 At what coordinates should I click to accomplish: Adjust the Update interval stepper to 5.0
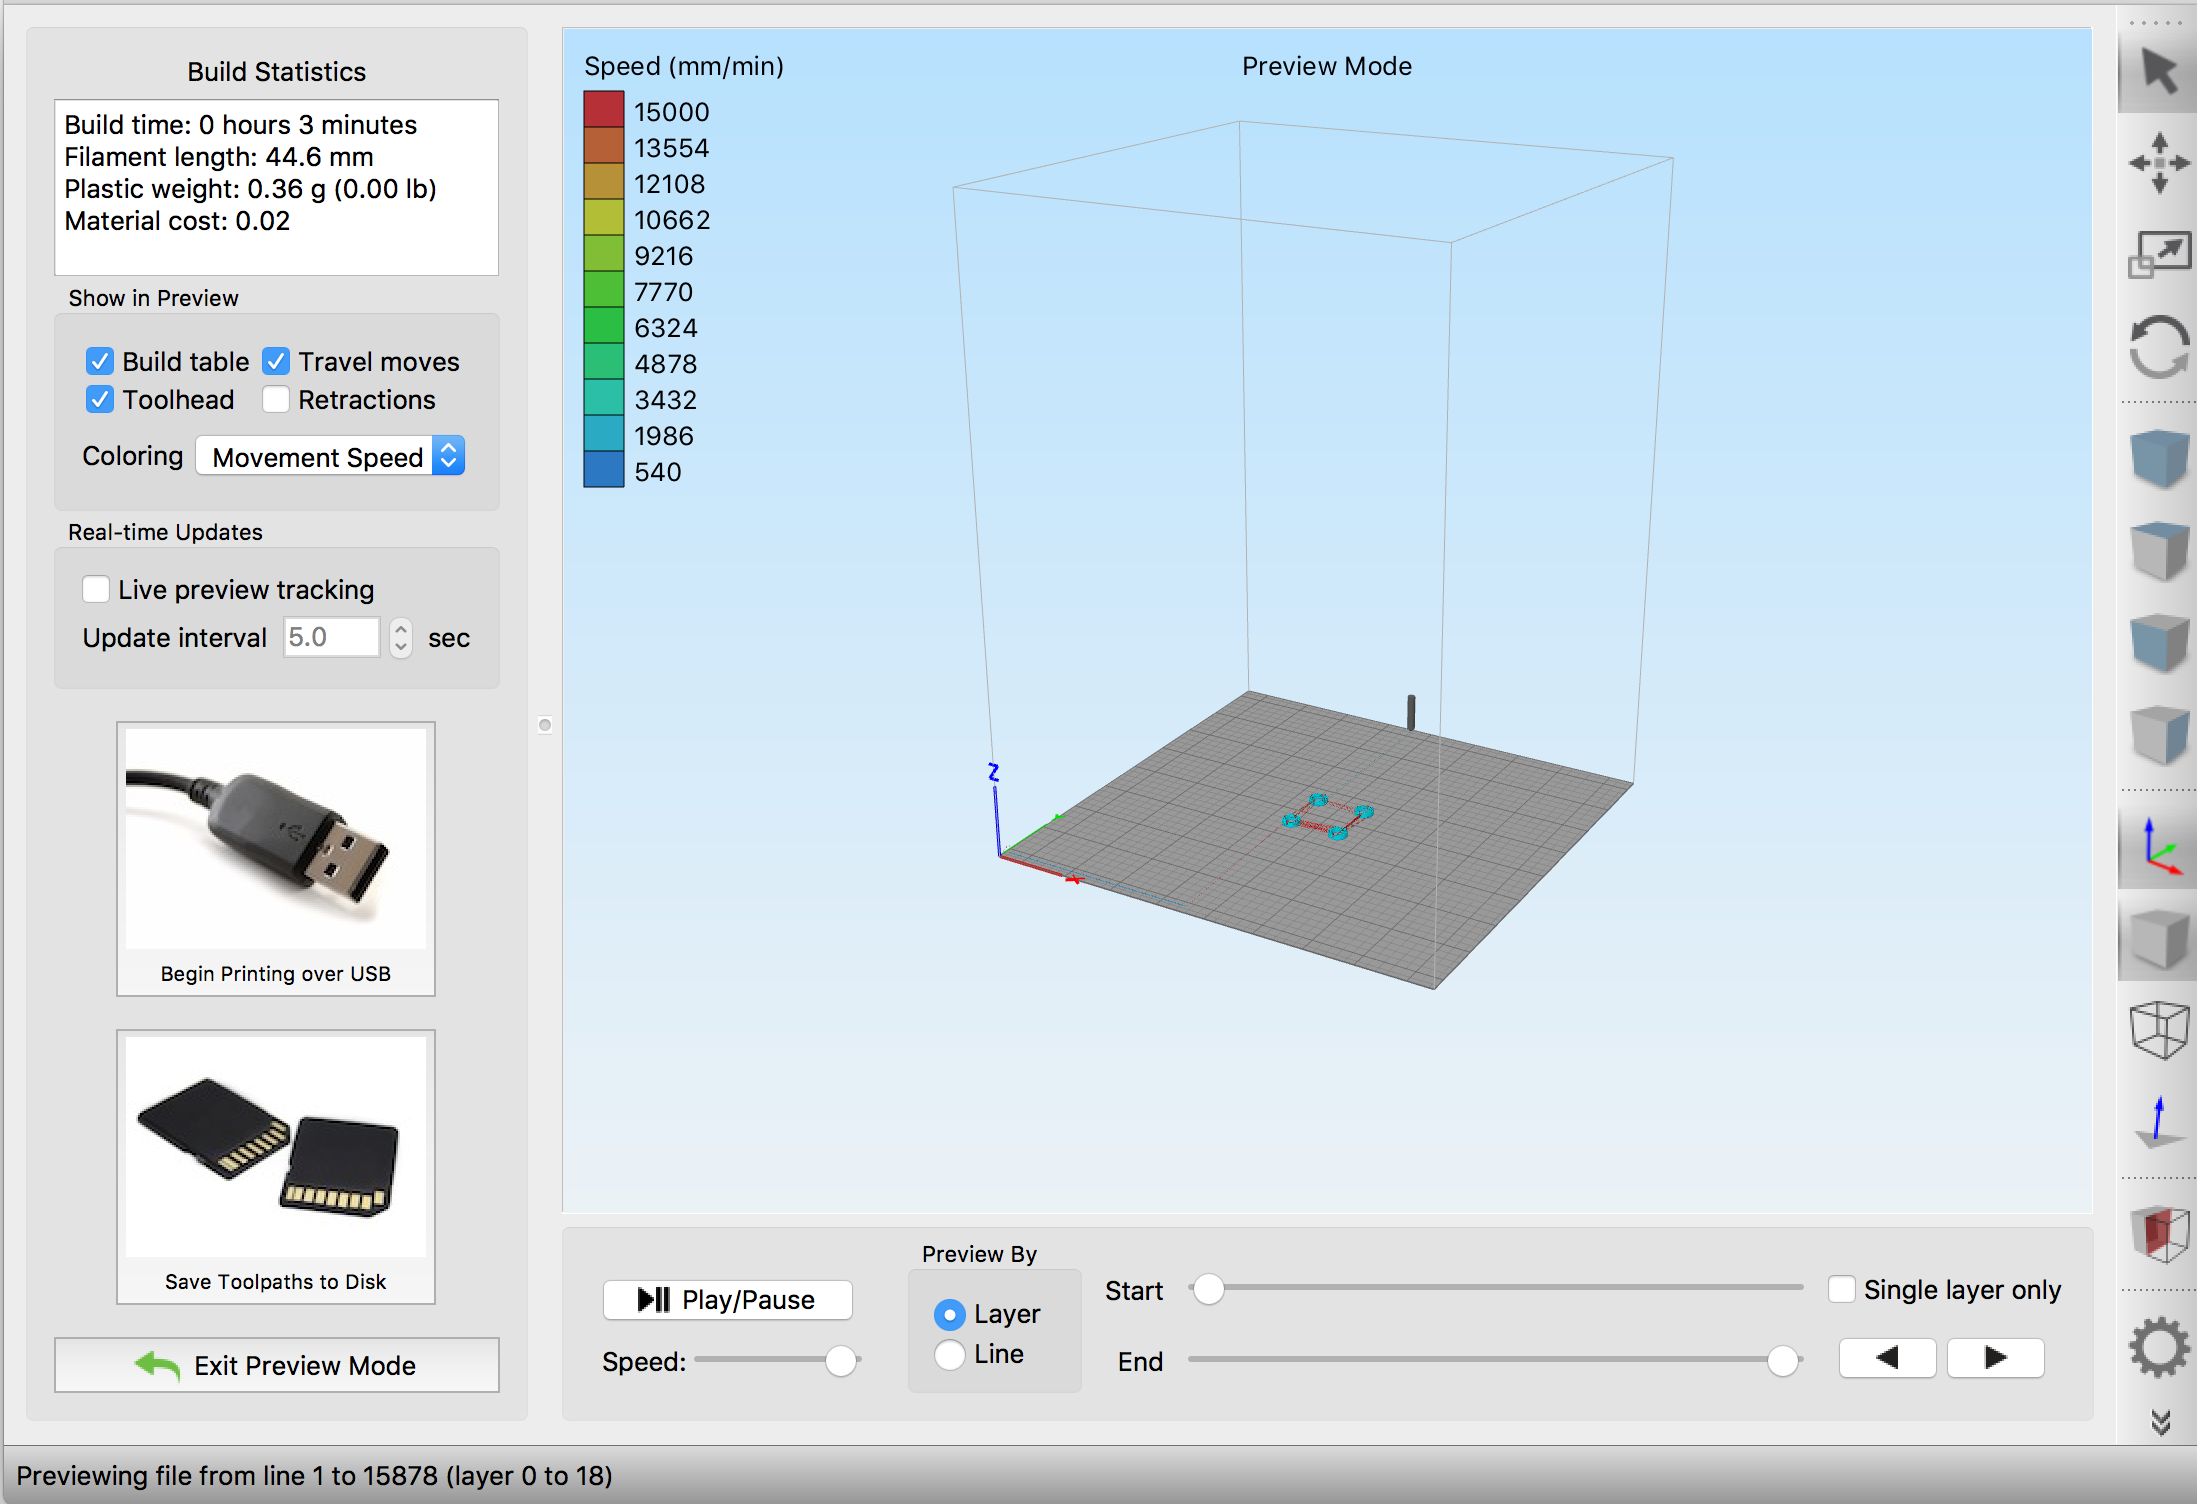[x=399, y=634]
